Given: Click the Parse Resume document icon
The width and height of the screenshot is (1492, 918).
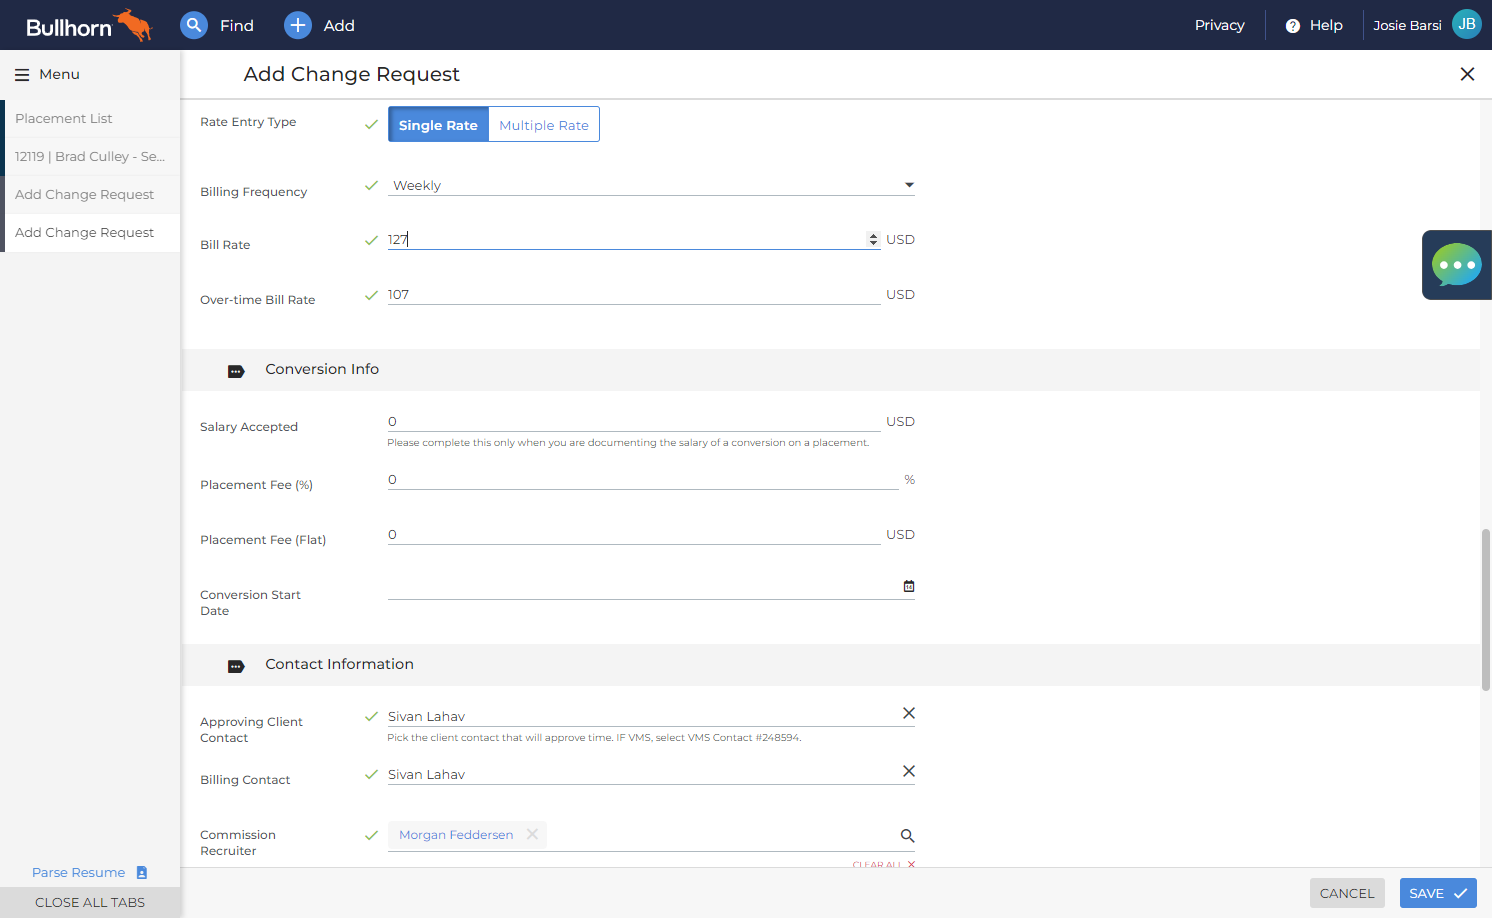Looking at the screenshot, I should (142, 873).
